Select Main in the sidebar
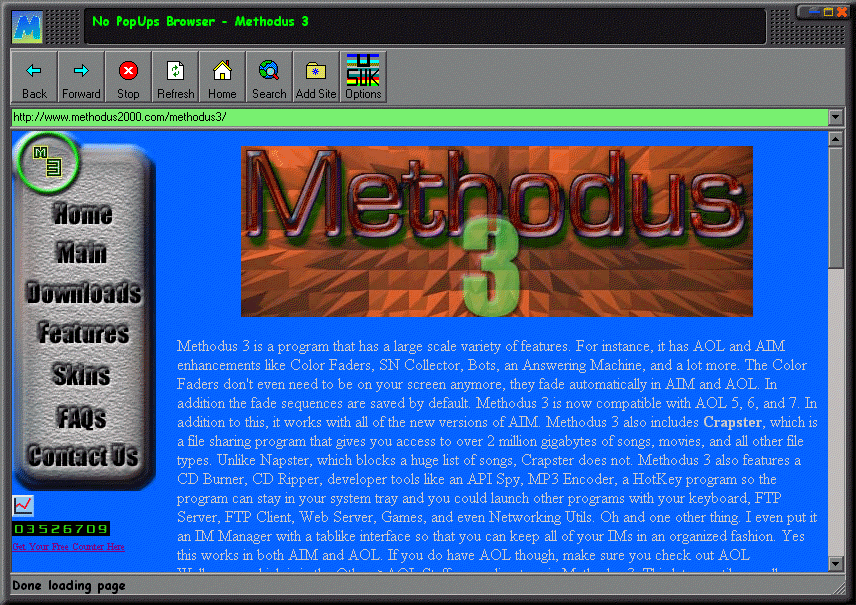Image resolution: width=856 pixels, height=605 pixels. pos(82,253)
